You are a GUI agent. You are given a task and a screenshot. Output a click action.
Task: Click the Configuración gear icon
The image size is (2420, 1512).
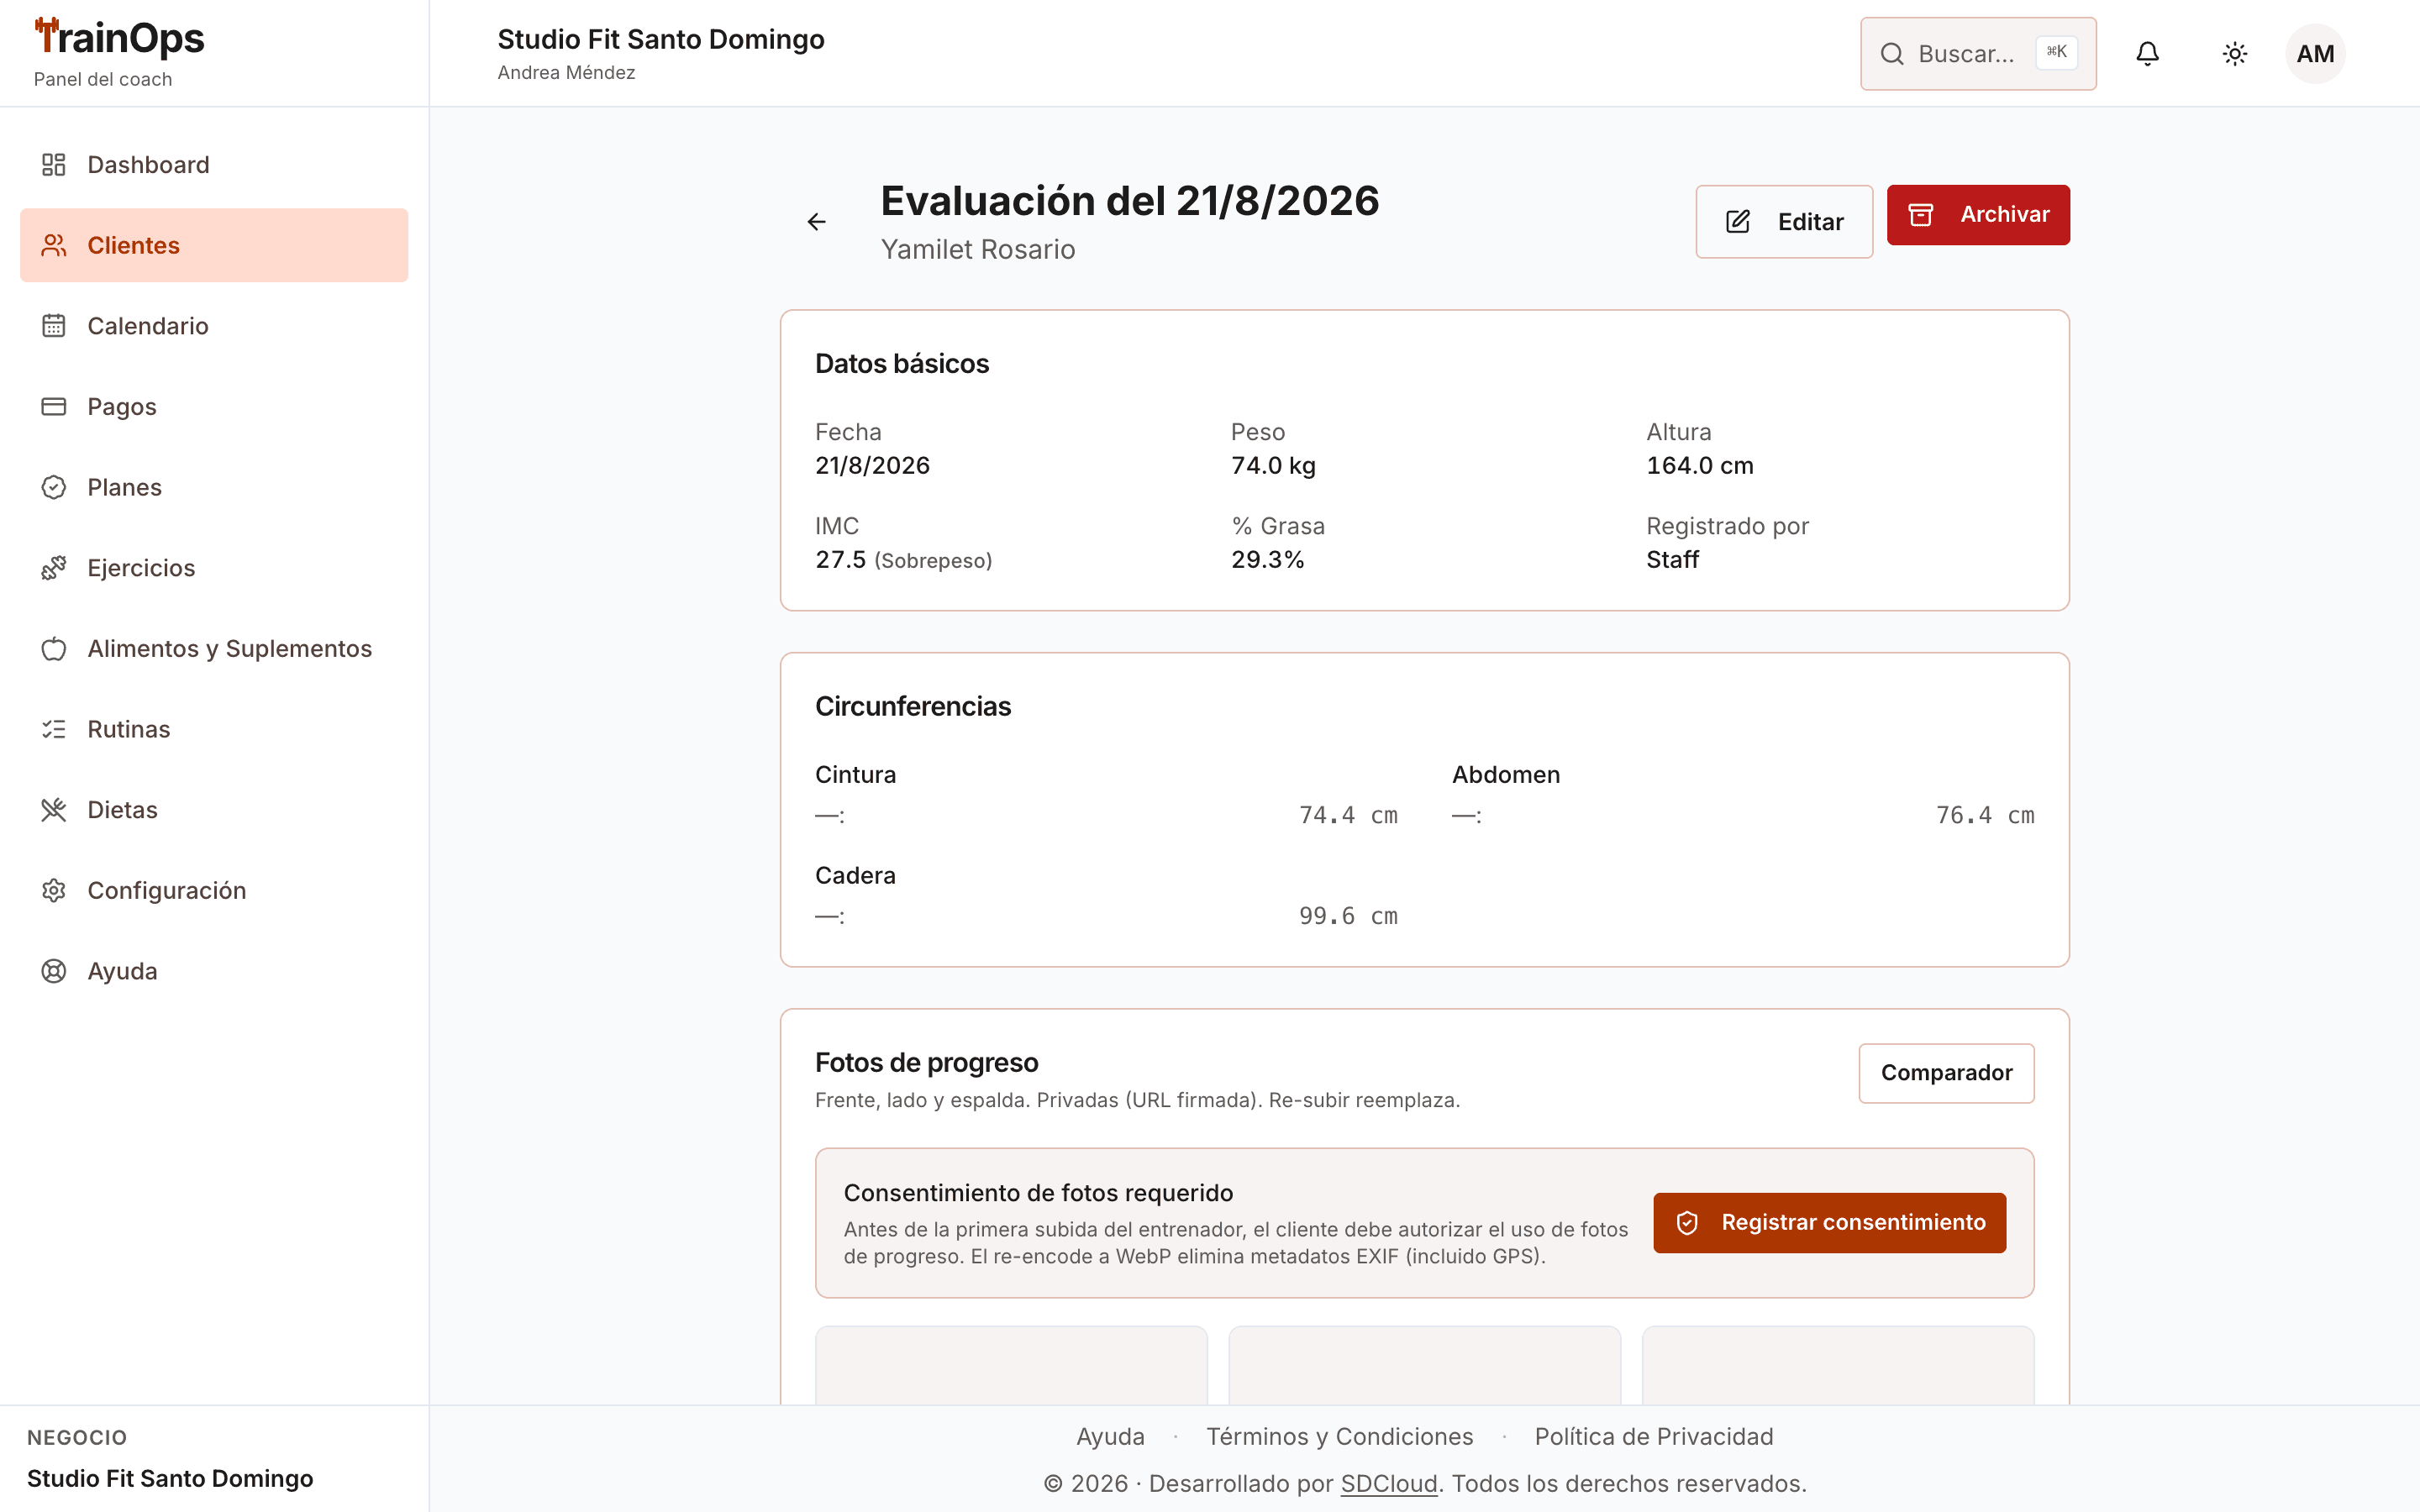coord(54,890)
